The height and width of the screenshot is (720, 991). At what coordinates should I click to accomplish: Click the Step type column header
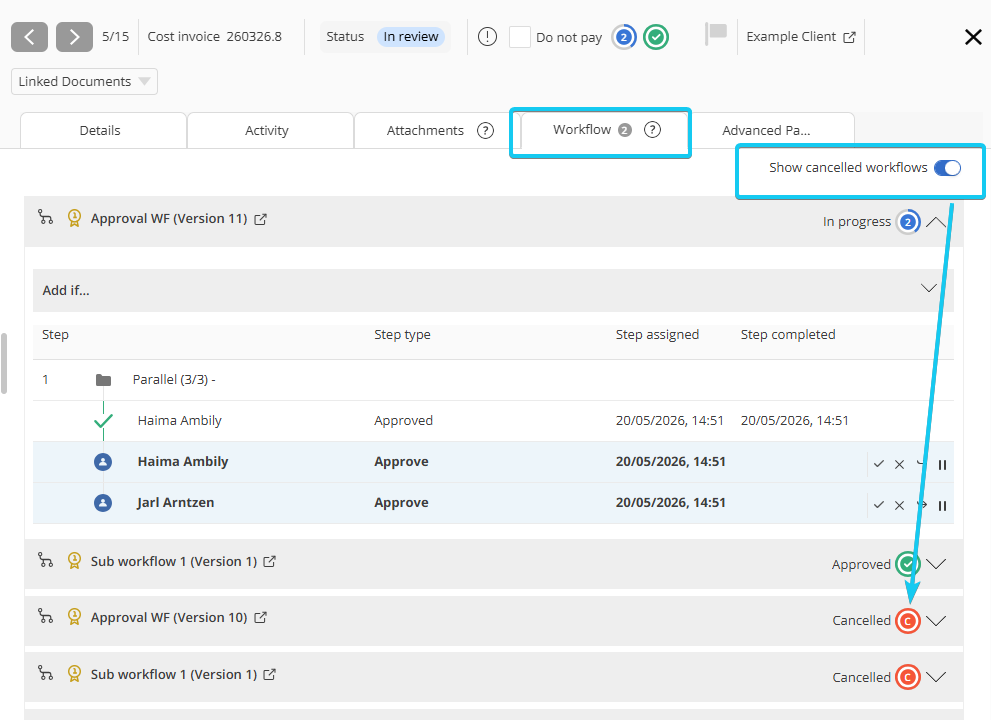402,334
